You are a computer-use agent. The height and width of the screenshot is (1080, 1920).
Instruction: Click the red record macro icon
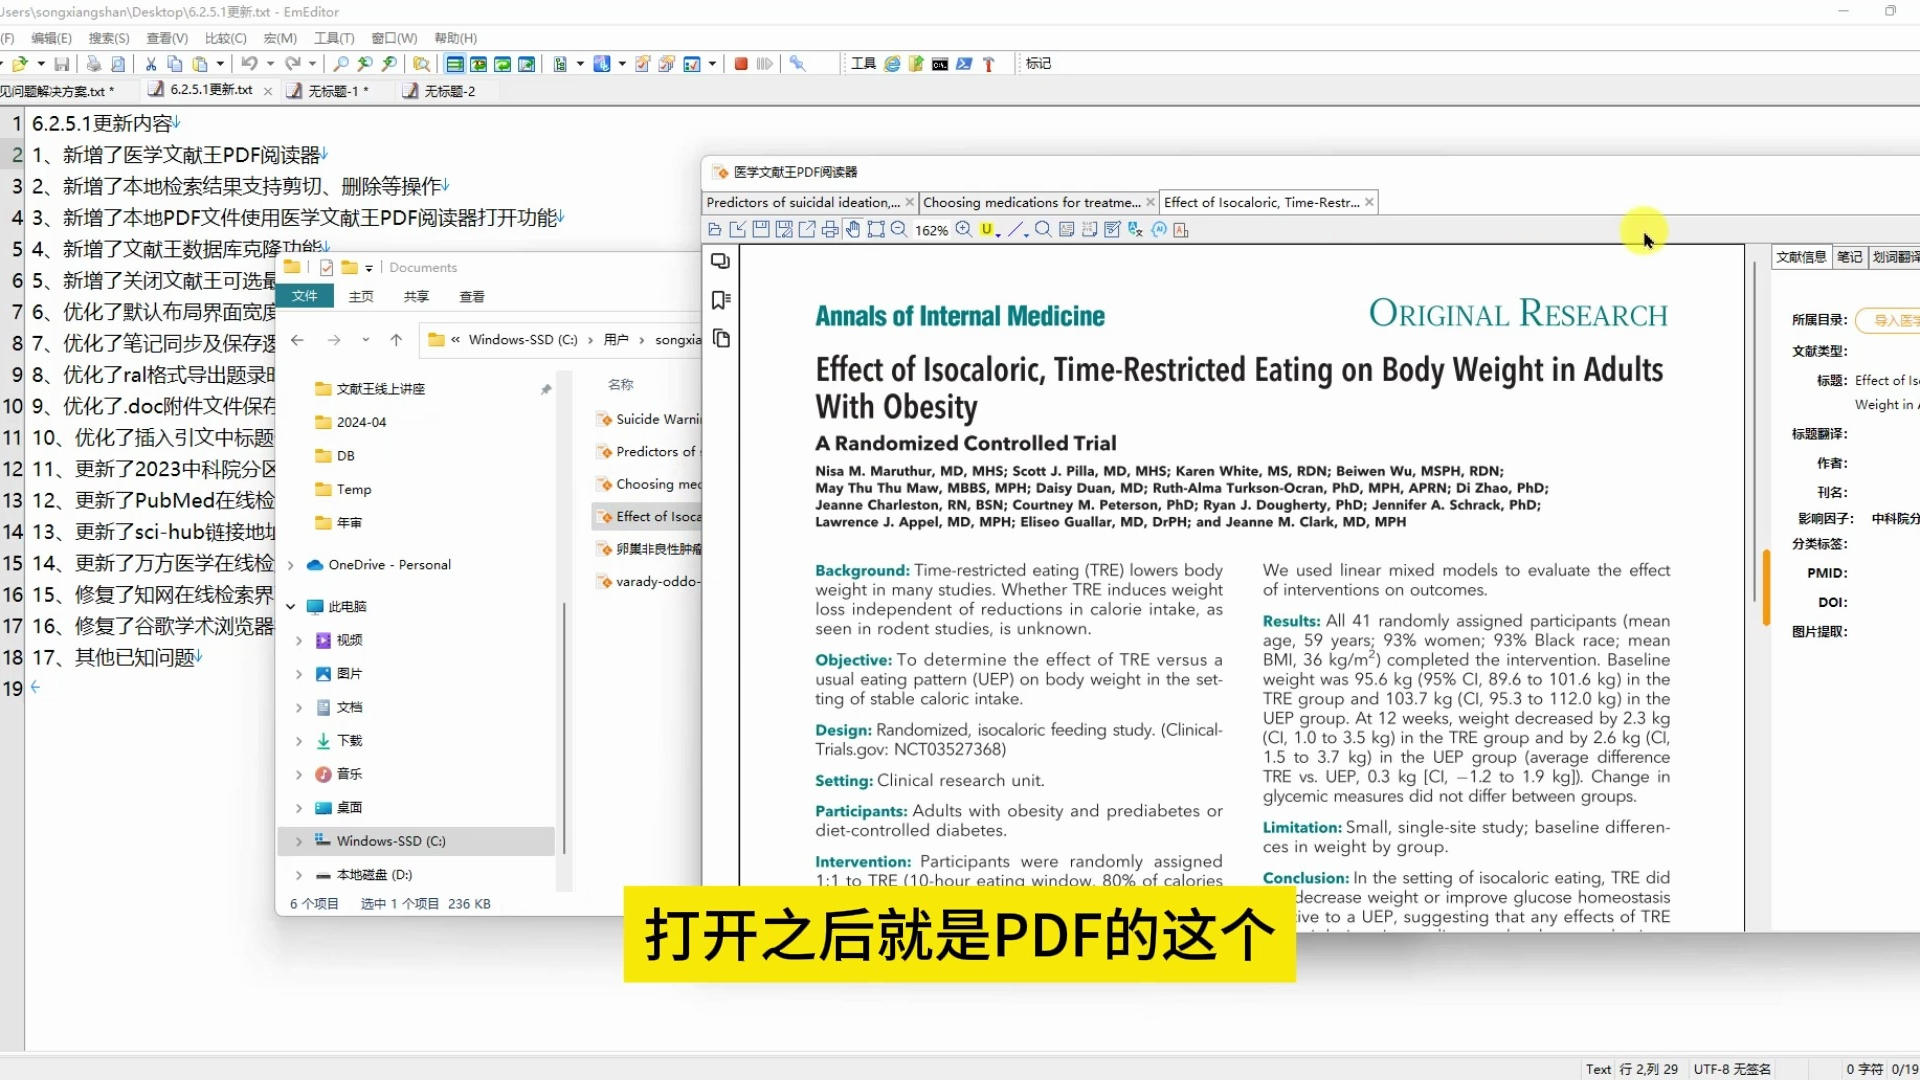741,63
